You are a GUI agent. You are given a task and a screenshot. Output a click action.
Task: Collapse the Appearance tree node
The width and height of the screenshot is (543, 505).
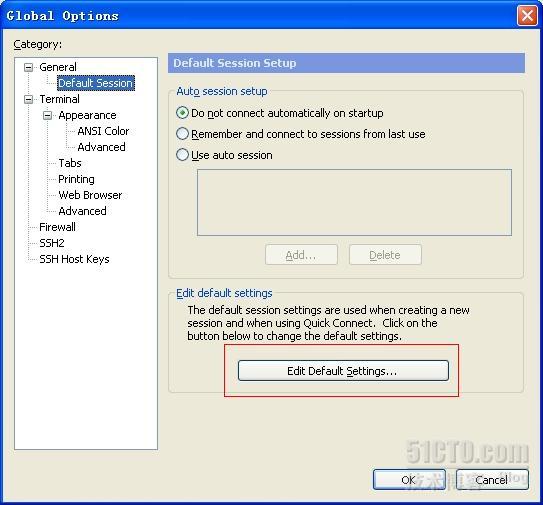click(x=47, y=115)
